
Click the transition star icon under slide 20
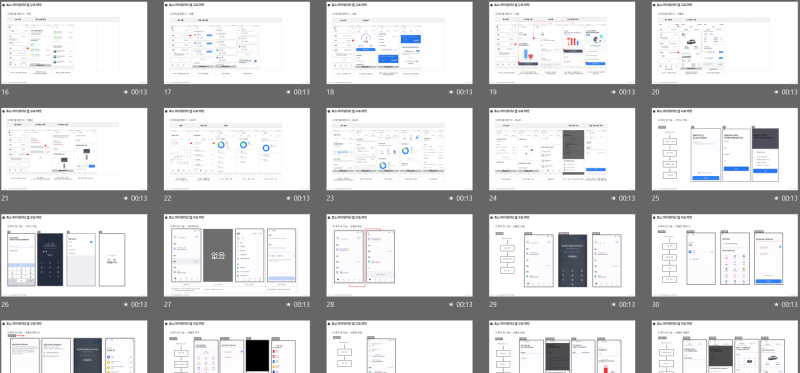click(x=777, y=92)
